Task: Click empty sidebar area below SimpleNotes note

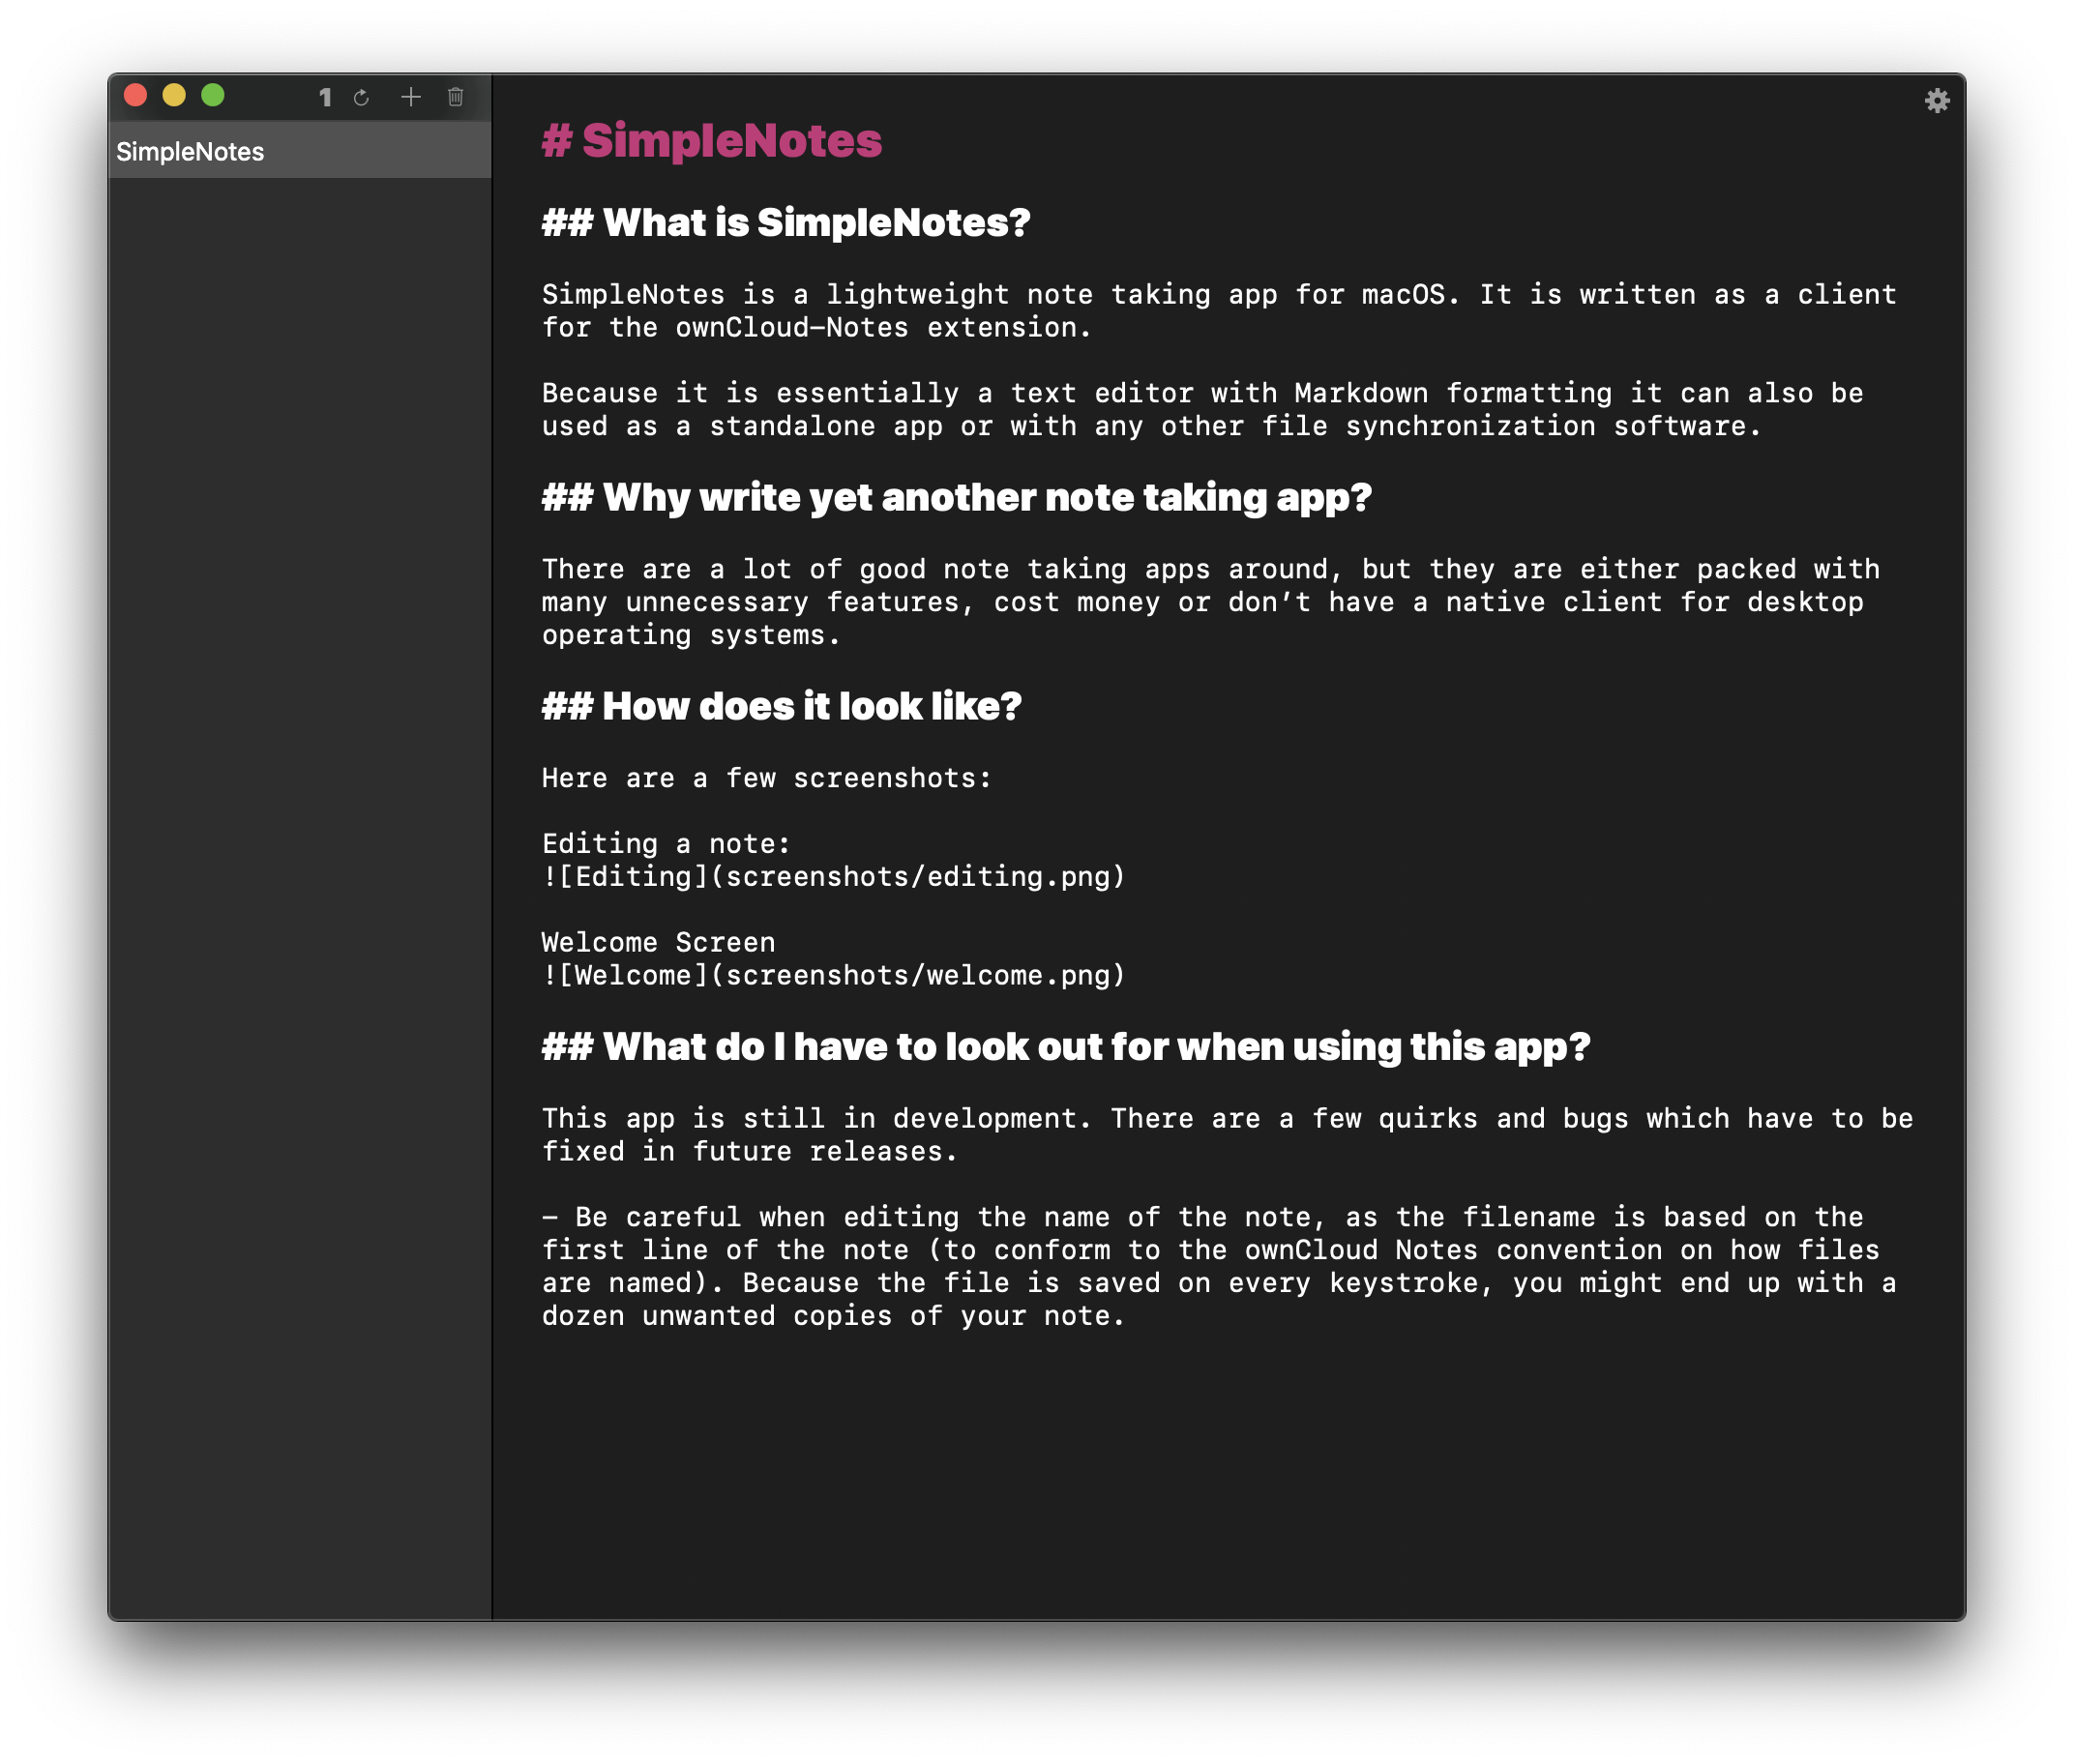Action: 299,800
